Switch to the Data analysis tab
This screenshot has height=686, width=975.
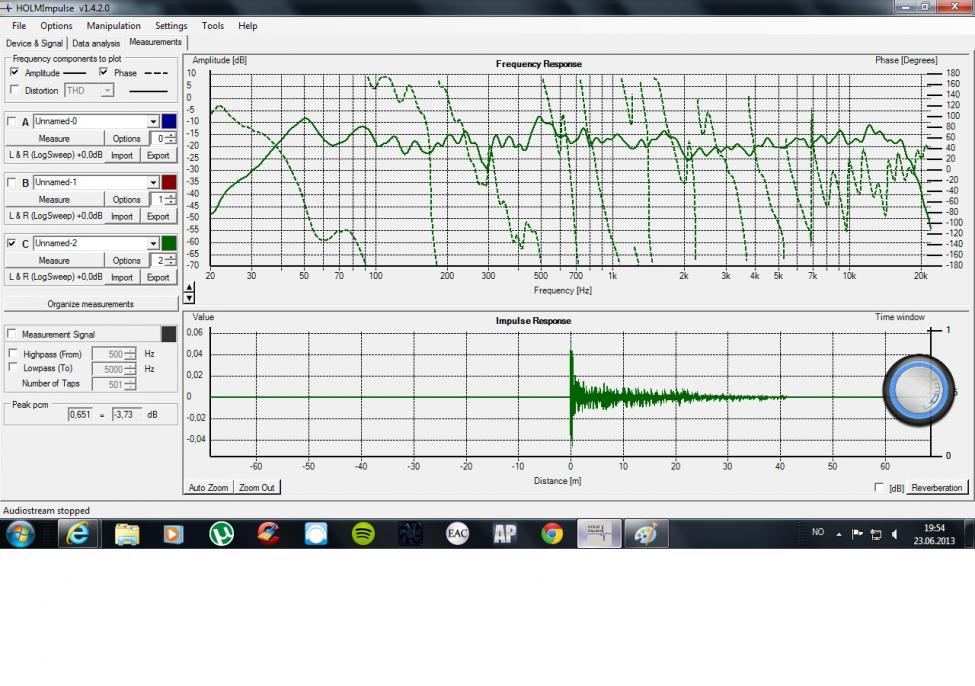coord(96,44)
